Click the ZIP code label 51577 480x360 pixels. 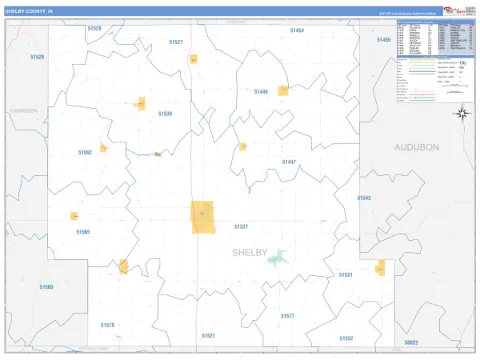click(x=287, y=316)
